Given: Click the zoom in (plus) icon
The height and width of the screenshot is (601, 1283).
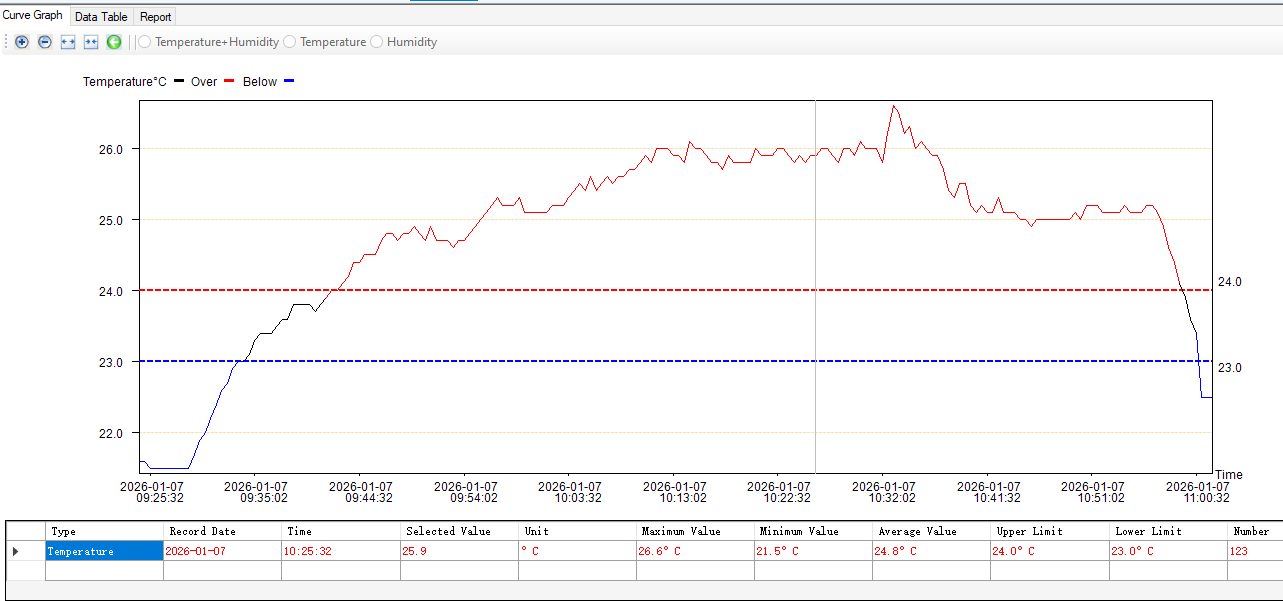Looking at the screenshot, I should [22, 42].
